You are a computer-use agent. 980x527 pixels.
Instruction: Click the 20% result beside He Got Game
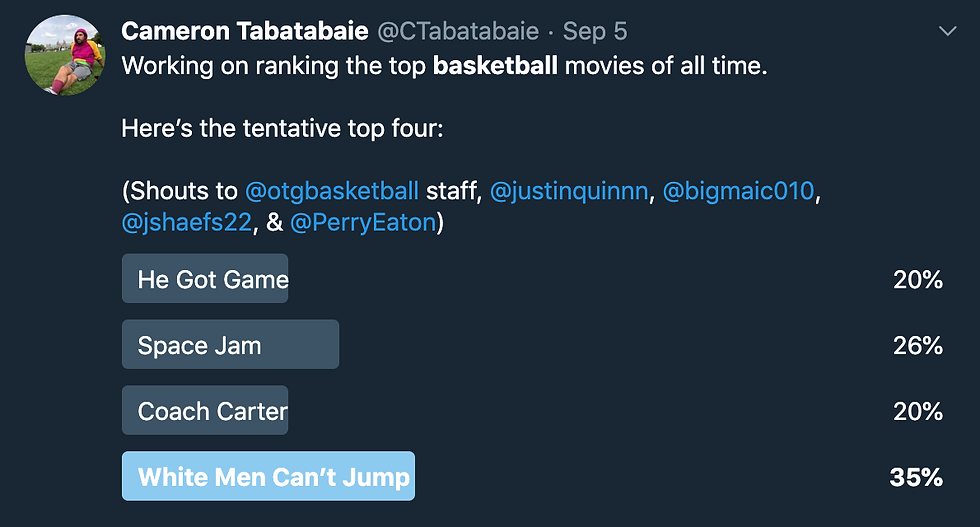[x=918, y=279]
